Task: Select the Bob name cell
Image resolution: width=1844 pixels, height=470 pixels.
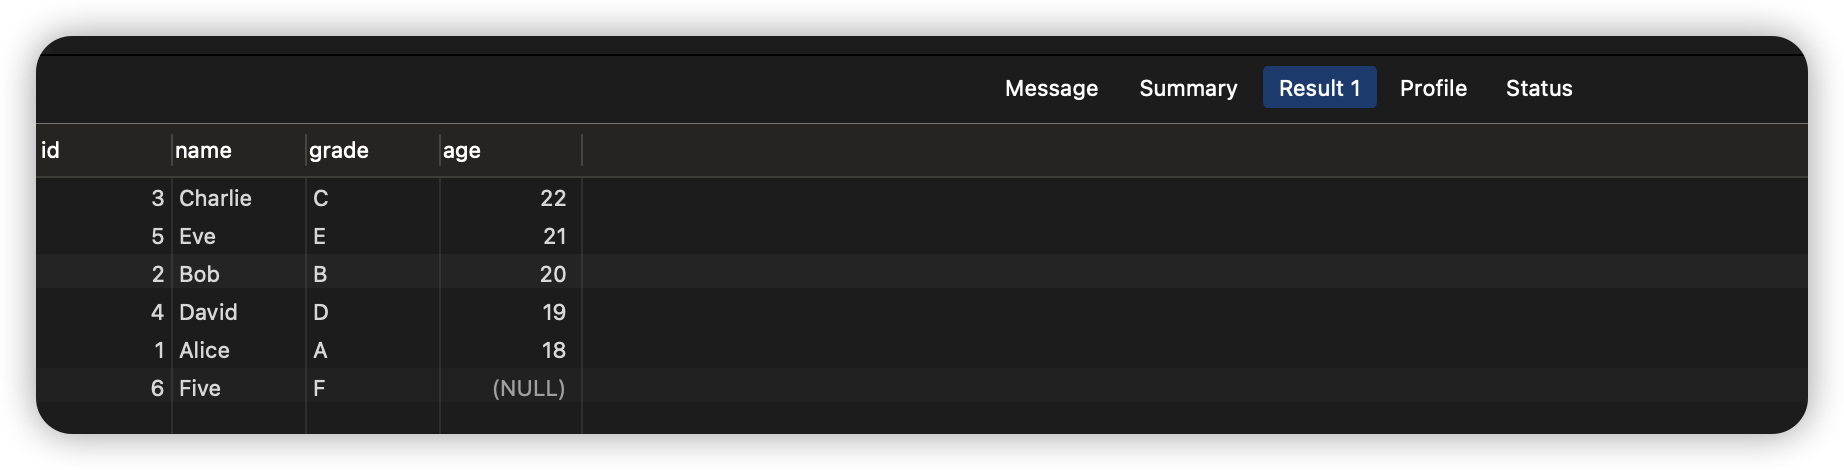Action: 199,274
